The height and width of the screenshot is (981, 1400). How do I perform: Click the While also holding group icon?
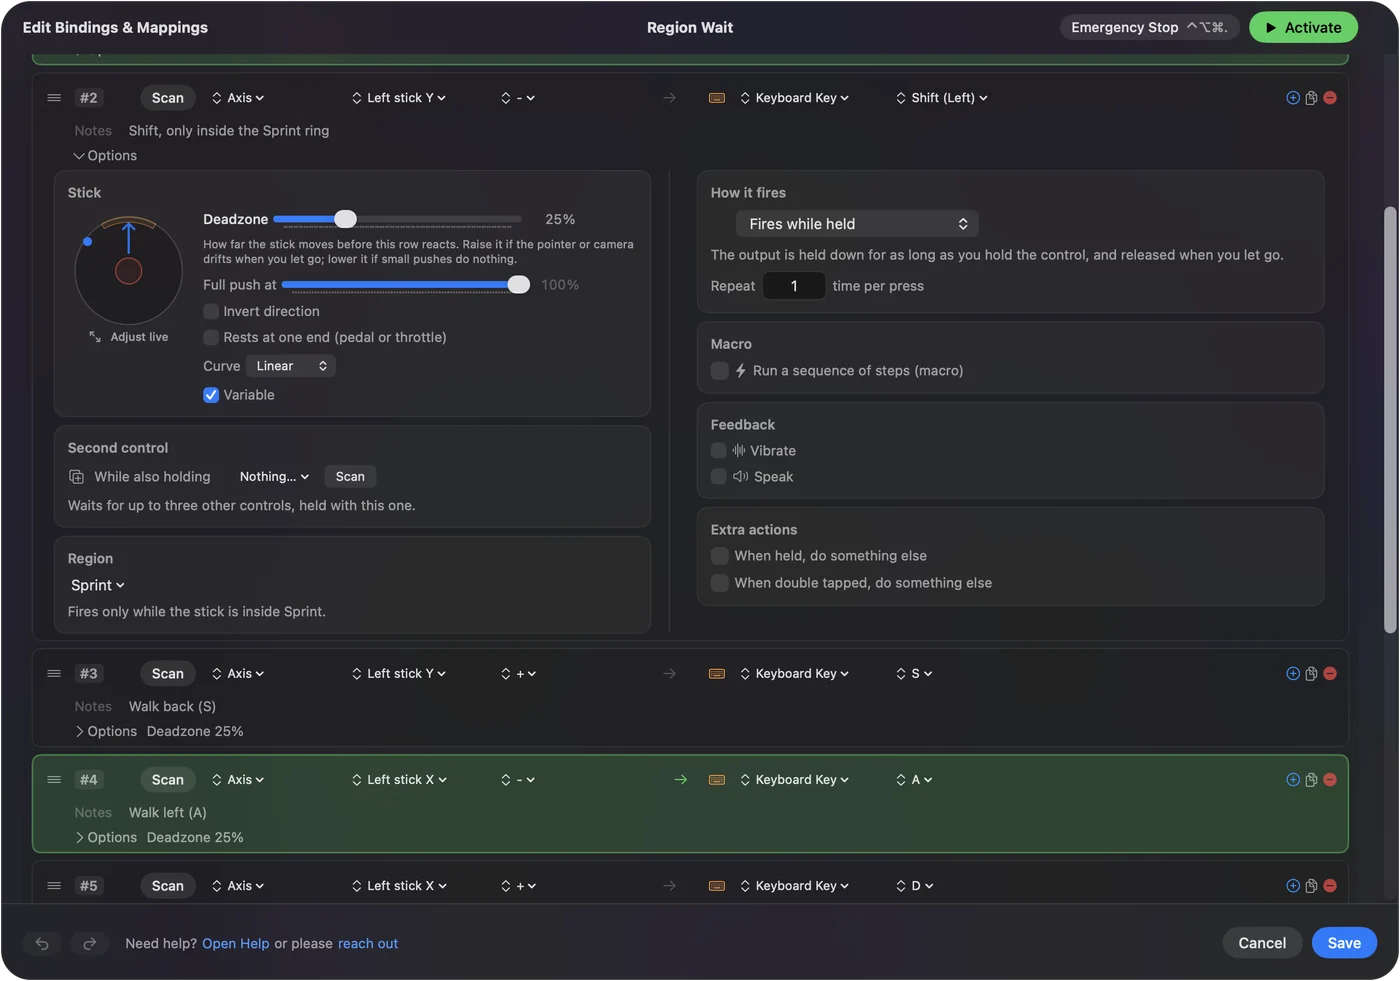coord(76,477)
